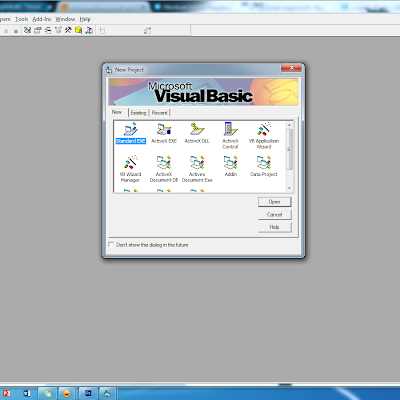Show the Toolbox via hammer icon
Image resolution: width=400 pixels, height=400 pixels.
tap(68, 30)
